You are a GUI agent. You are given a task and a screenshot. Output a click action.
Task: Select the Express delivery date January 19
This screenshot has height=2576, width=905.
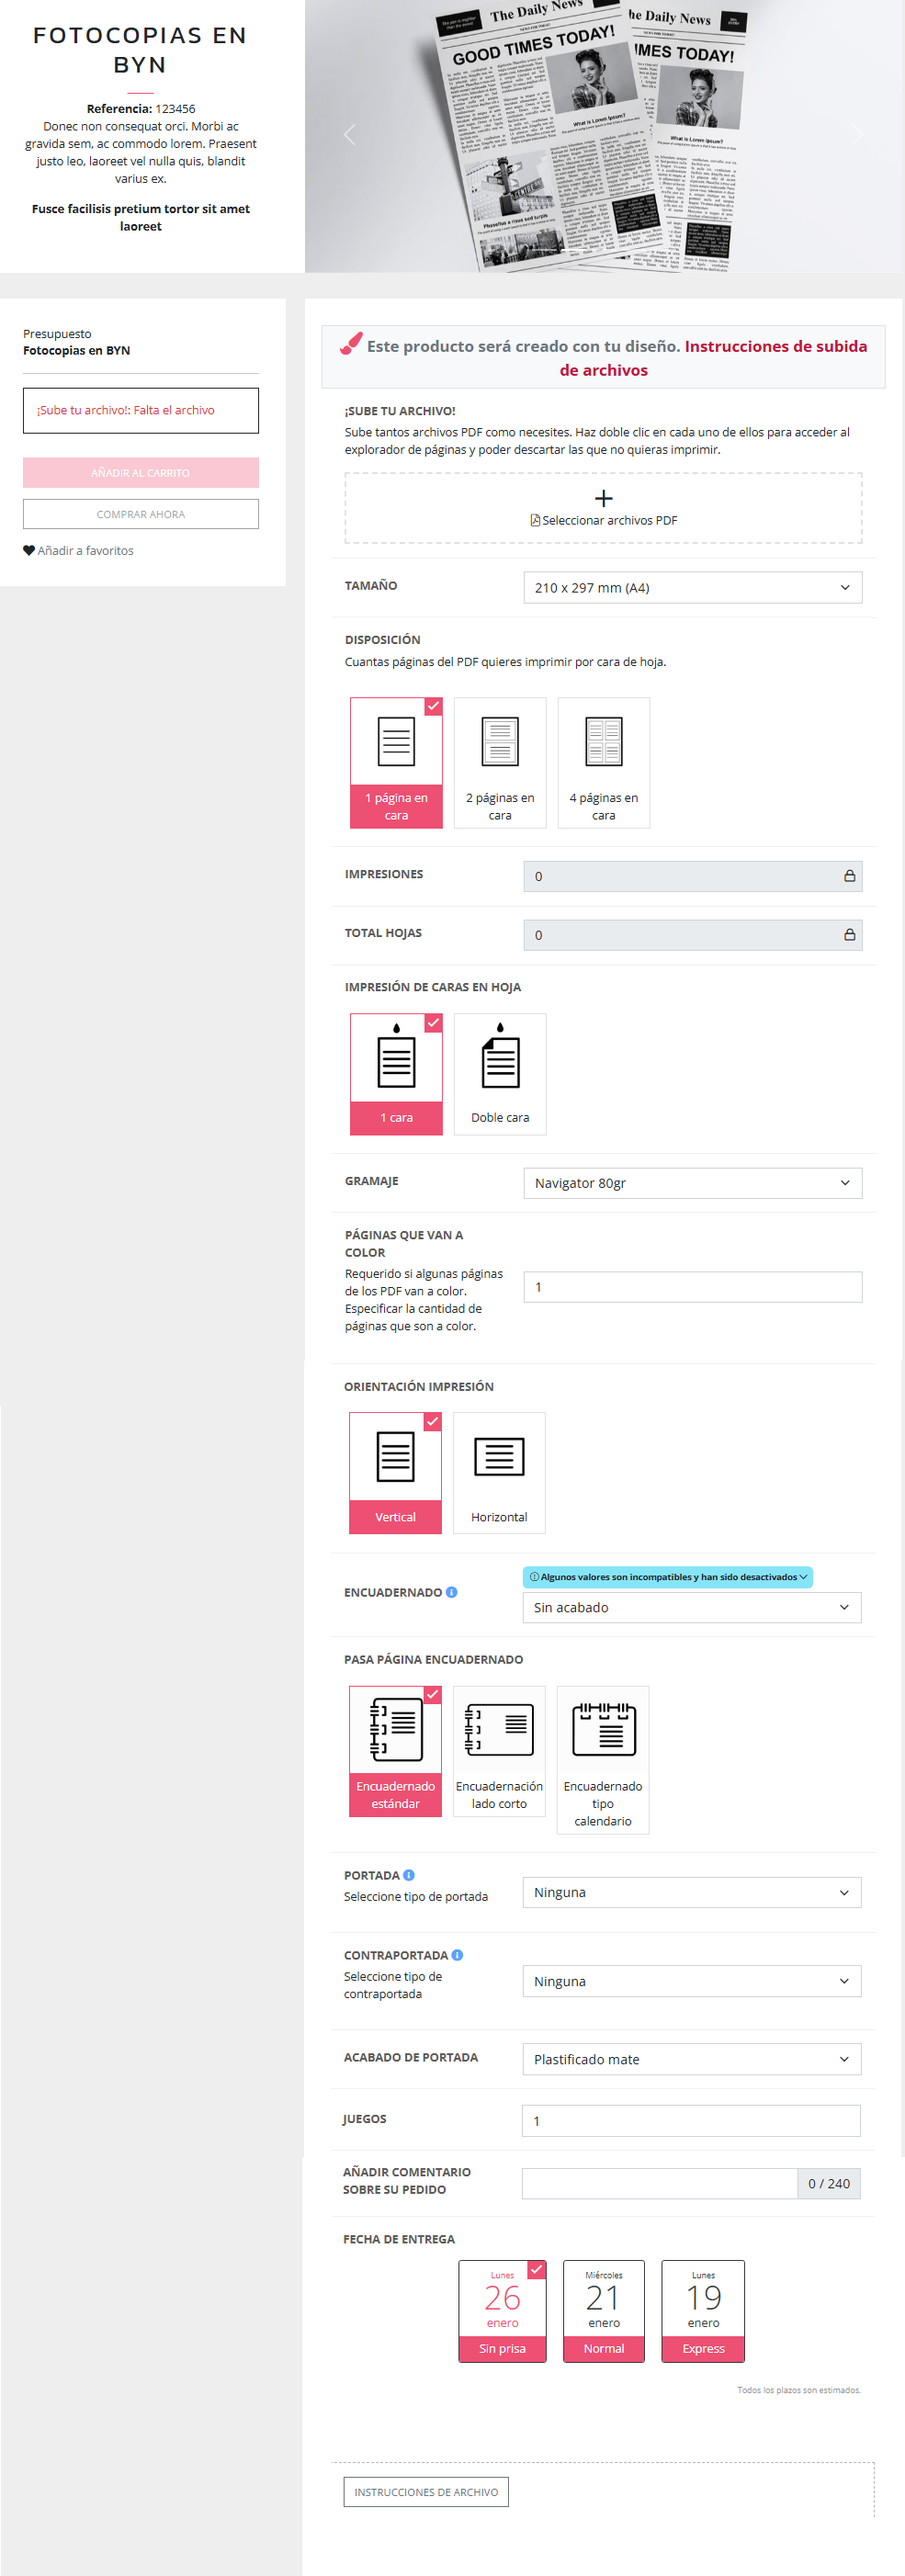point(703,2310)
